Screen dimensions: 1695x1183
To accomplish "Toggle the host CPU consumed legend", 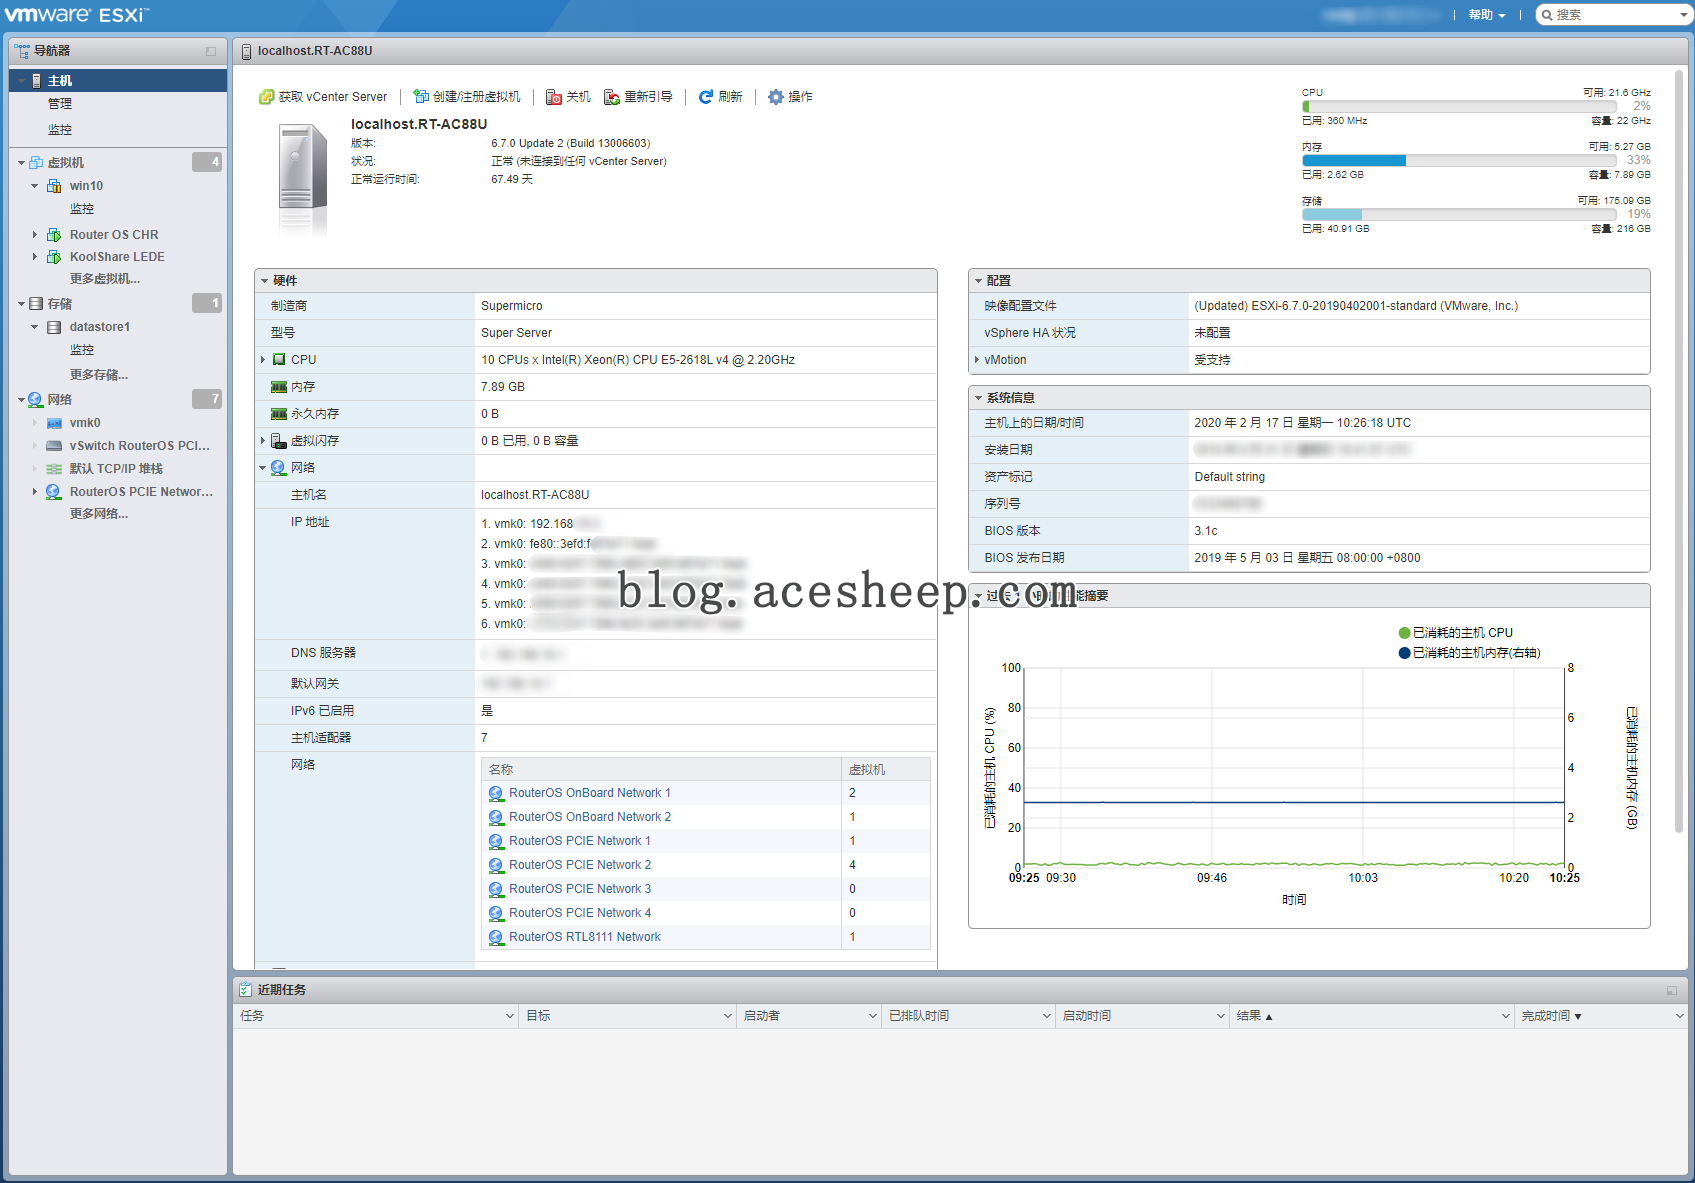I will coord(1404,633).
